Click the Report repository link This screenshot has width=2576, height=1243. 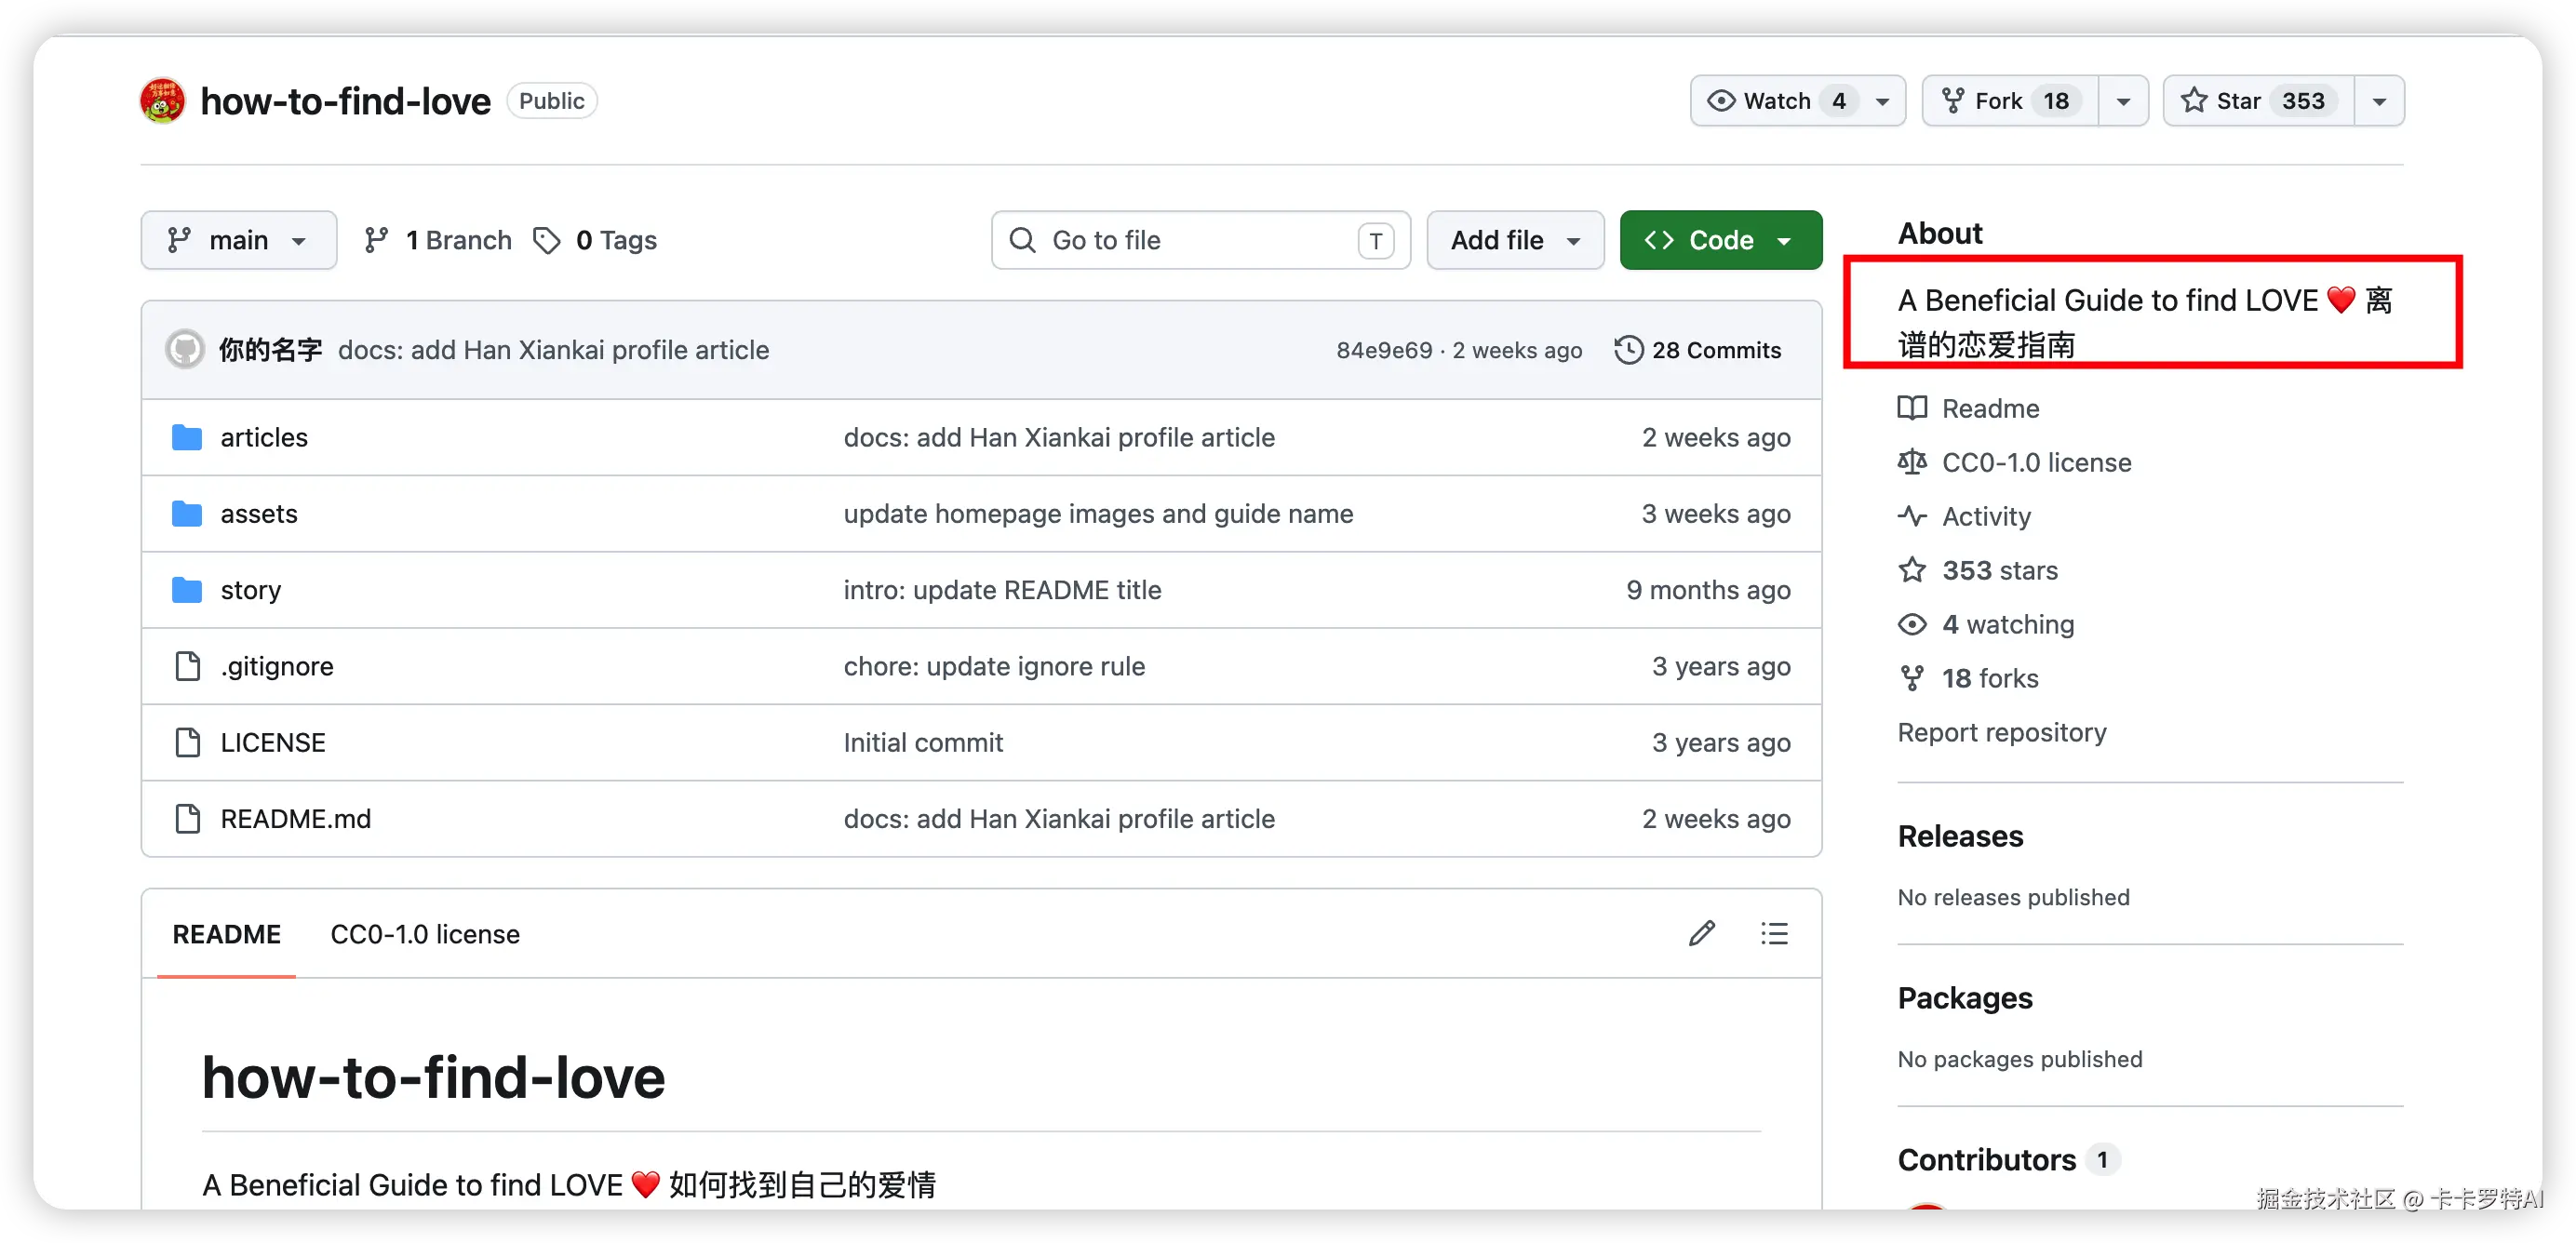(x=2001, y=732)
